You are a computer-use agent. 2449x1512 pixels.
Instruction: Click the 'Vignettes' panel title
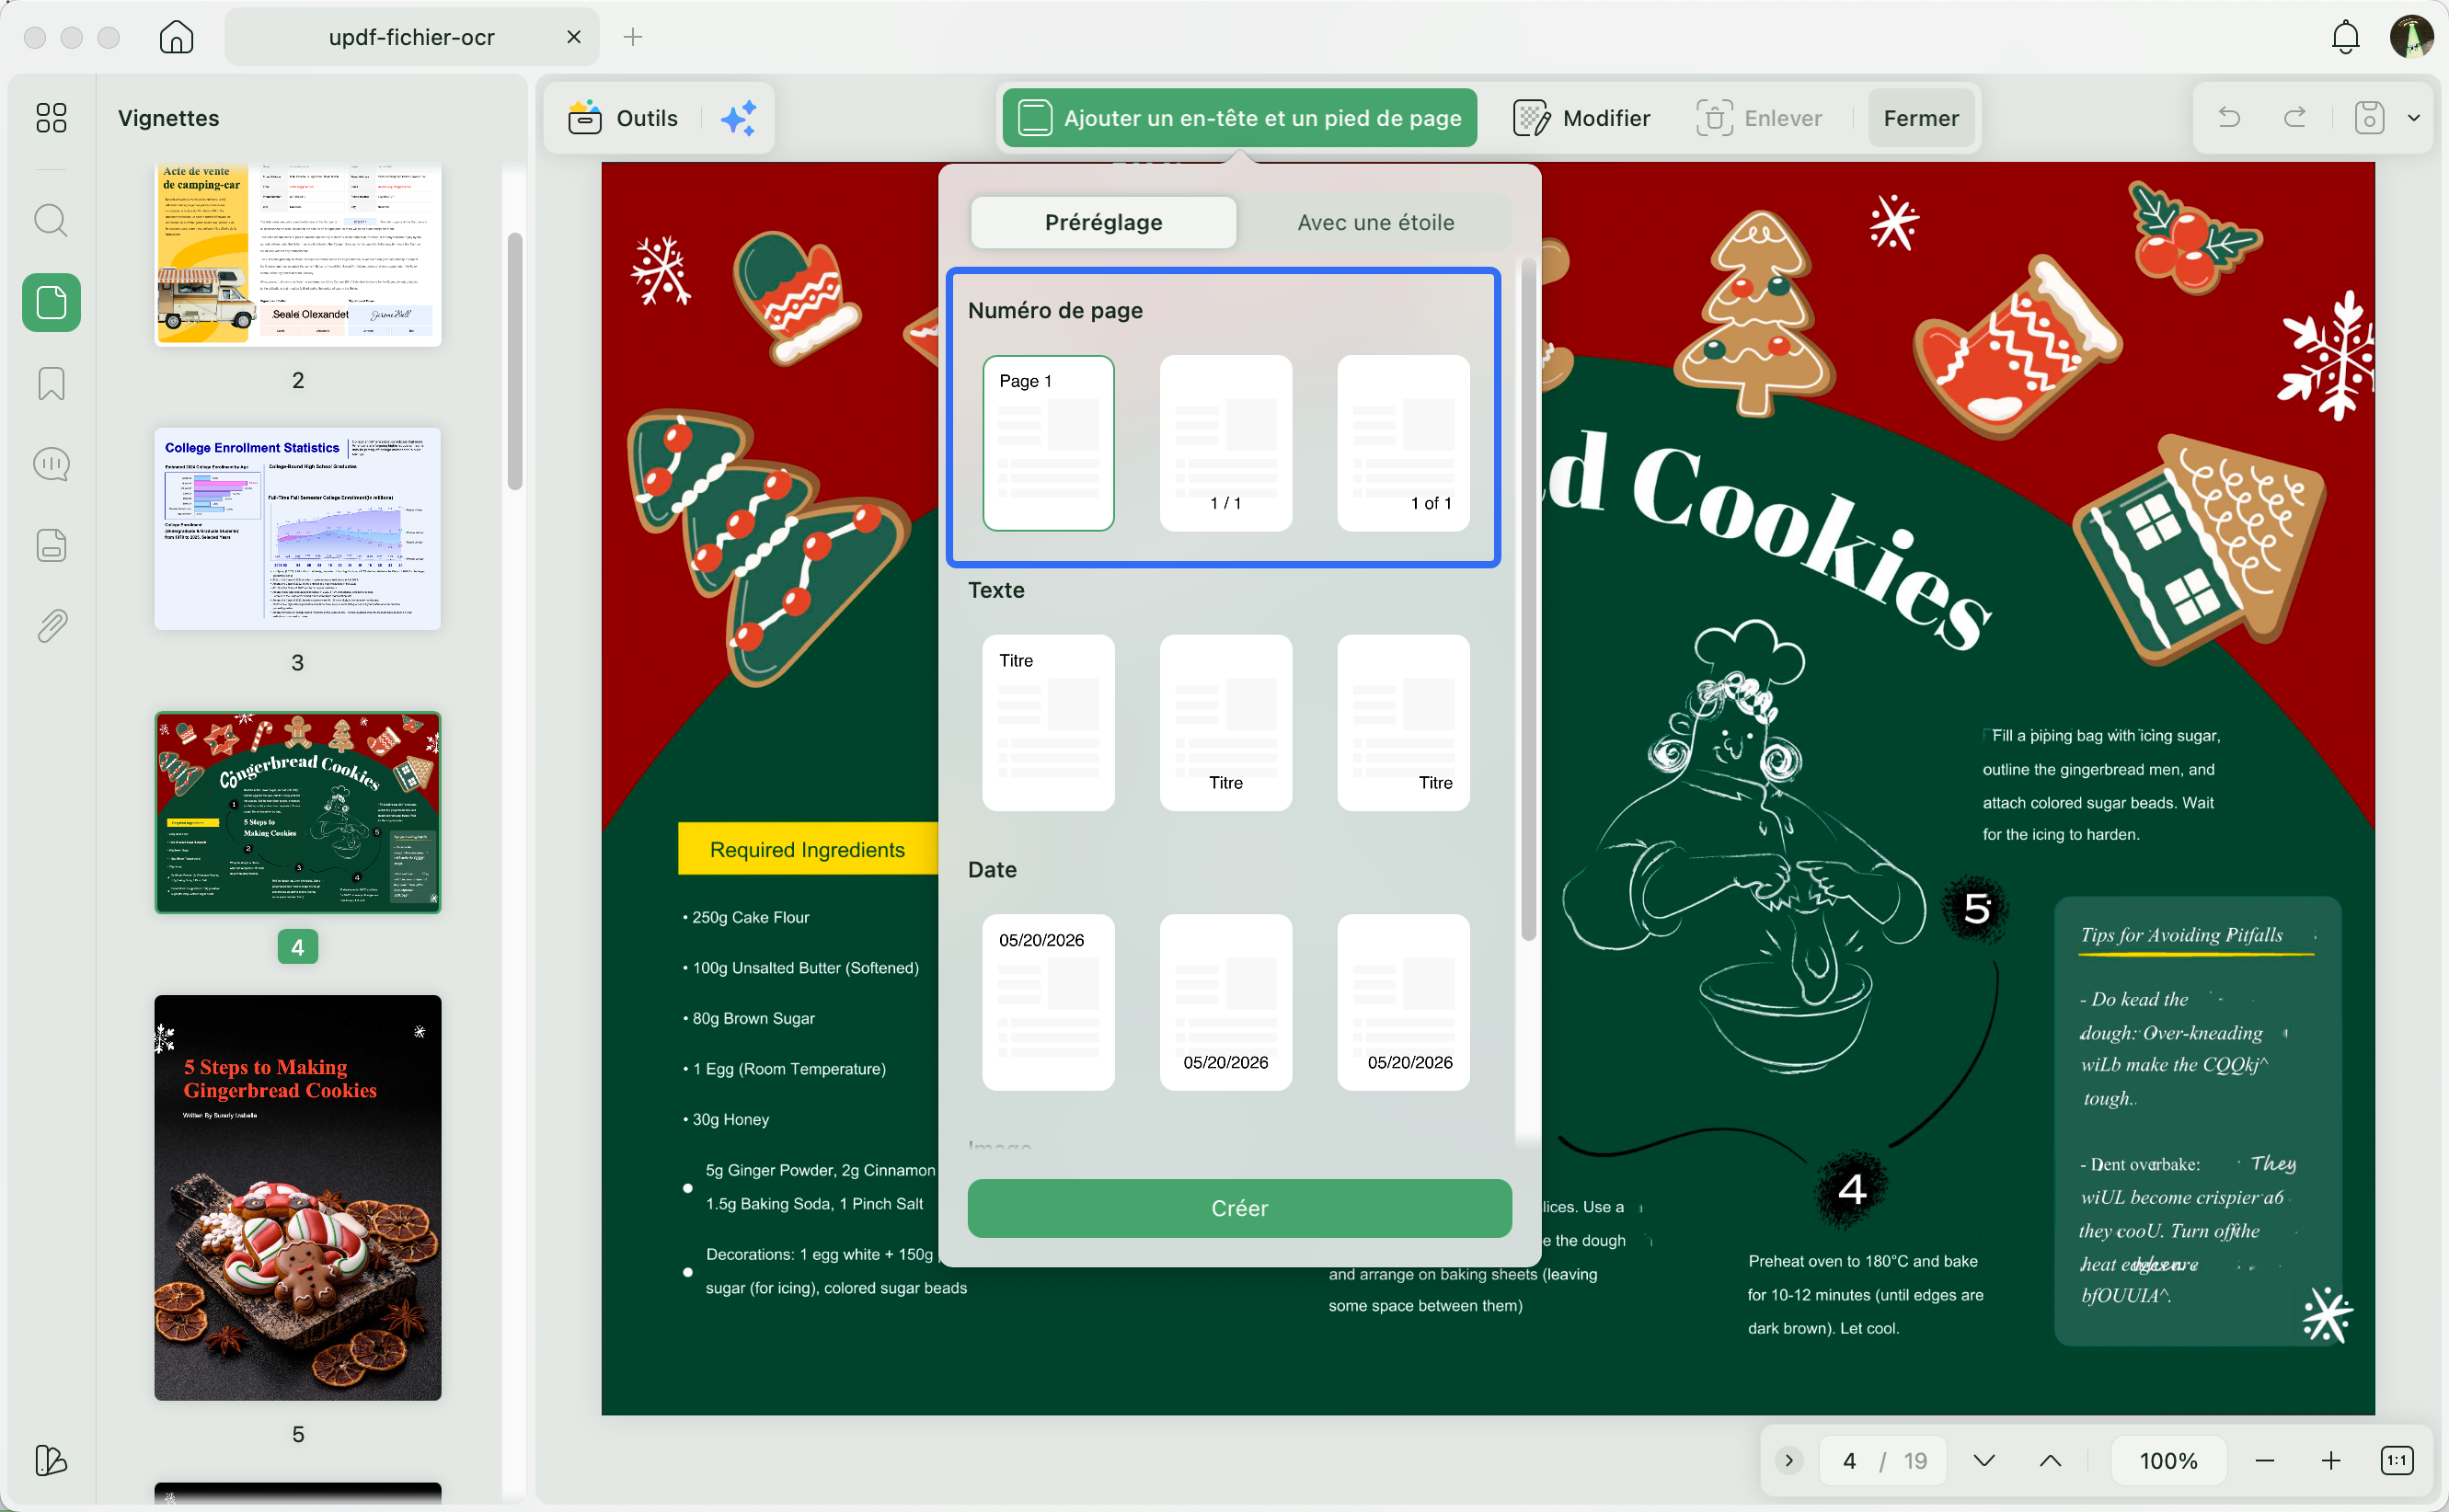click(168, 118)
